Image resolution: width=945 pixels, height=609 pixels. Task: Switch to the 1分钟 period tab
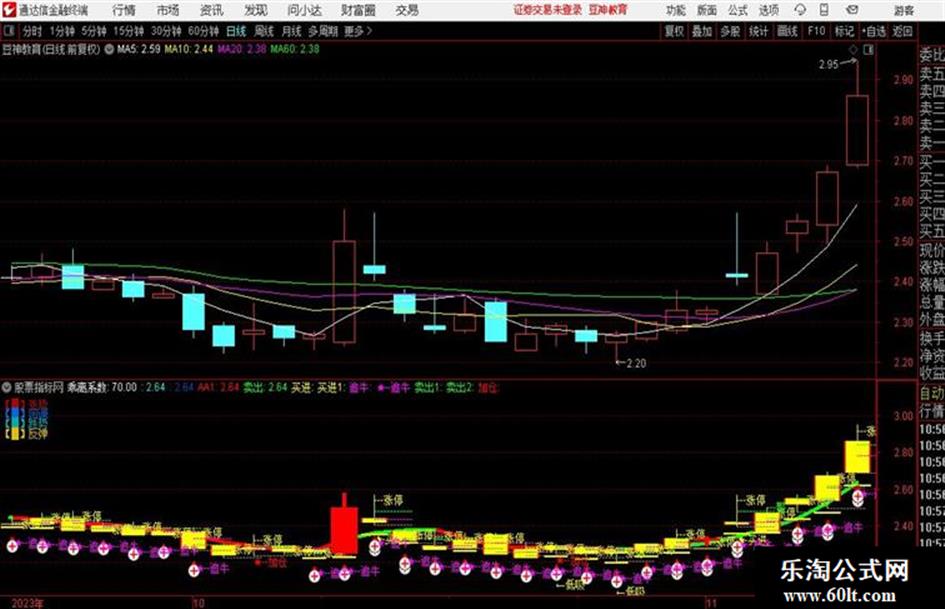click(61, 31)
